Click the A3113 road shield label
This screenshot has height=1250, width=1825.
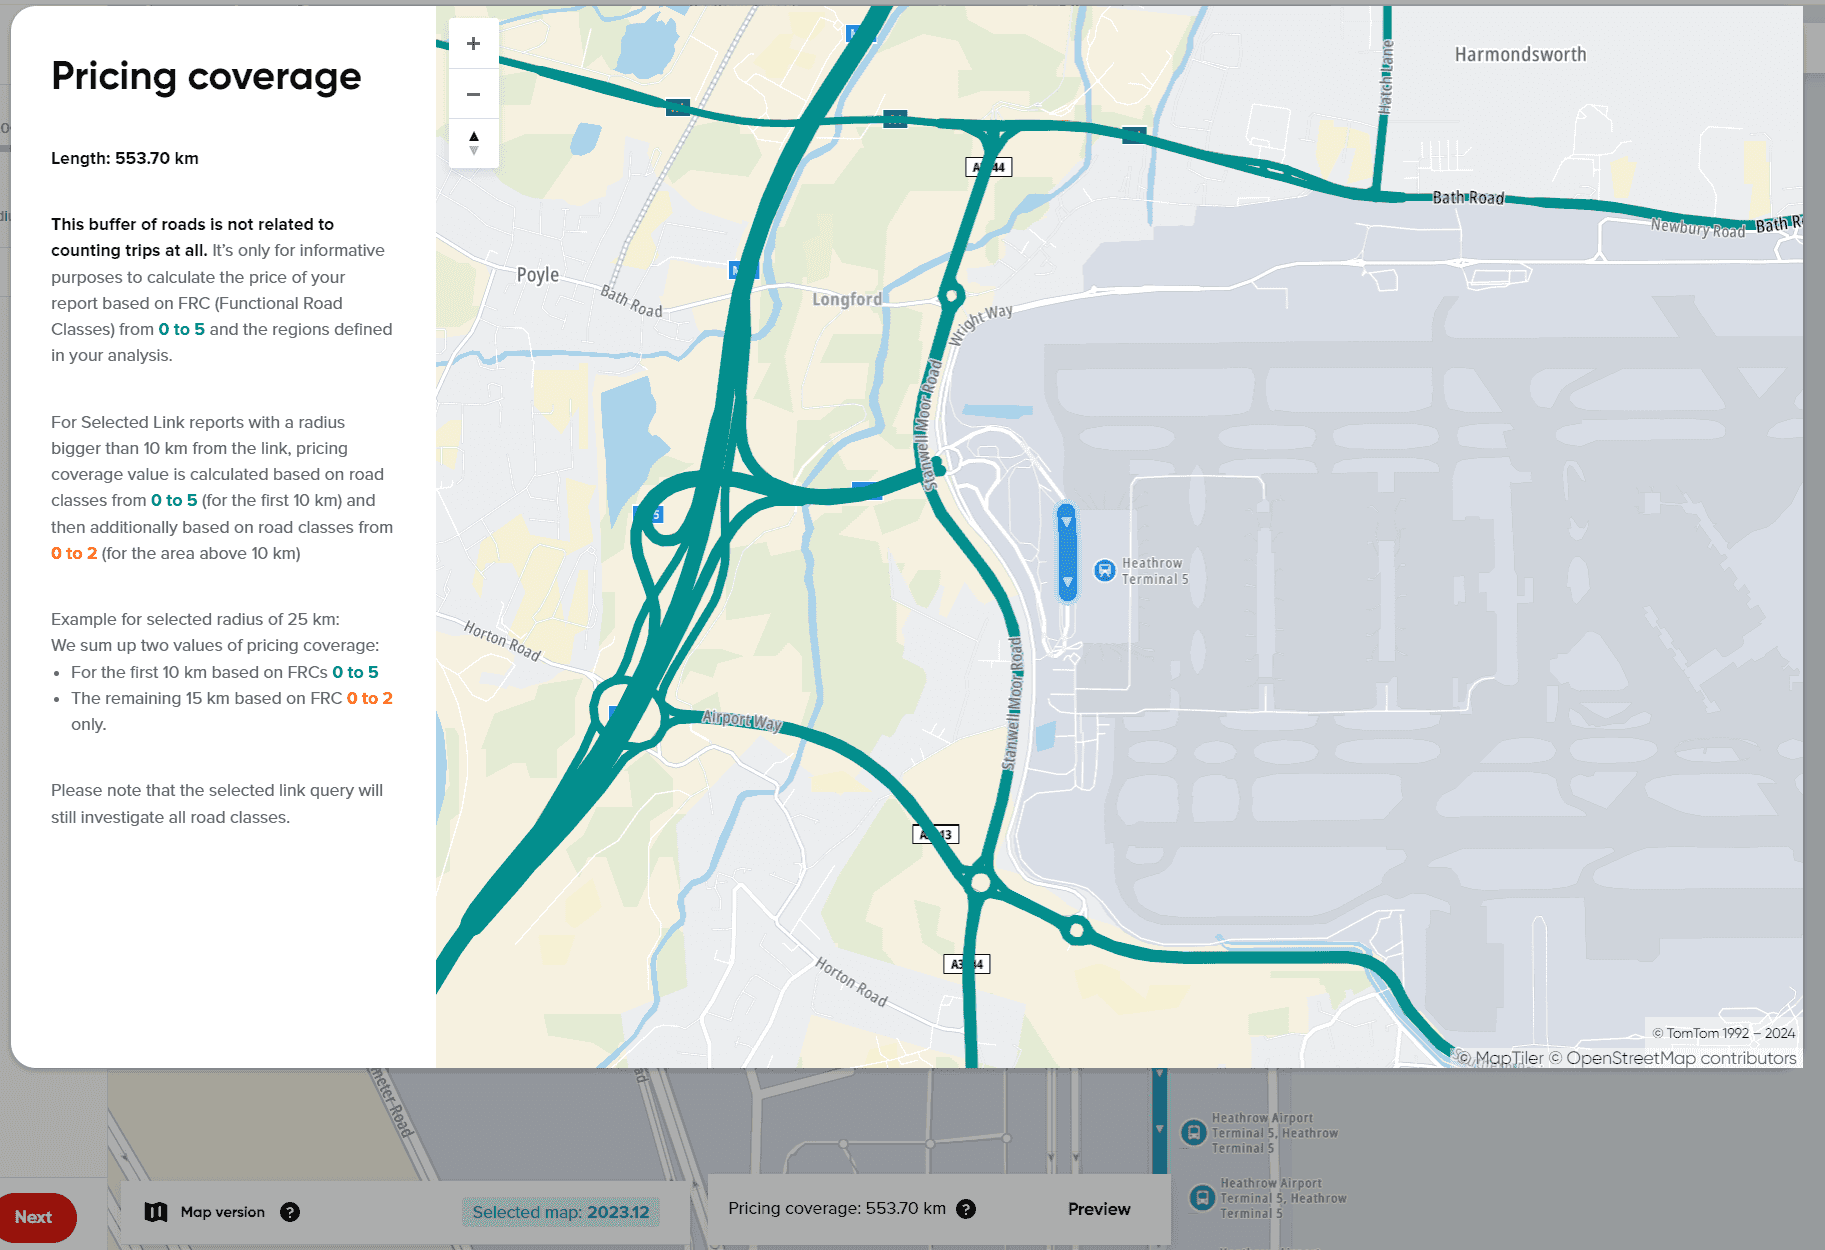(x=936, y=834)
